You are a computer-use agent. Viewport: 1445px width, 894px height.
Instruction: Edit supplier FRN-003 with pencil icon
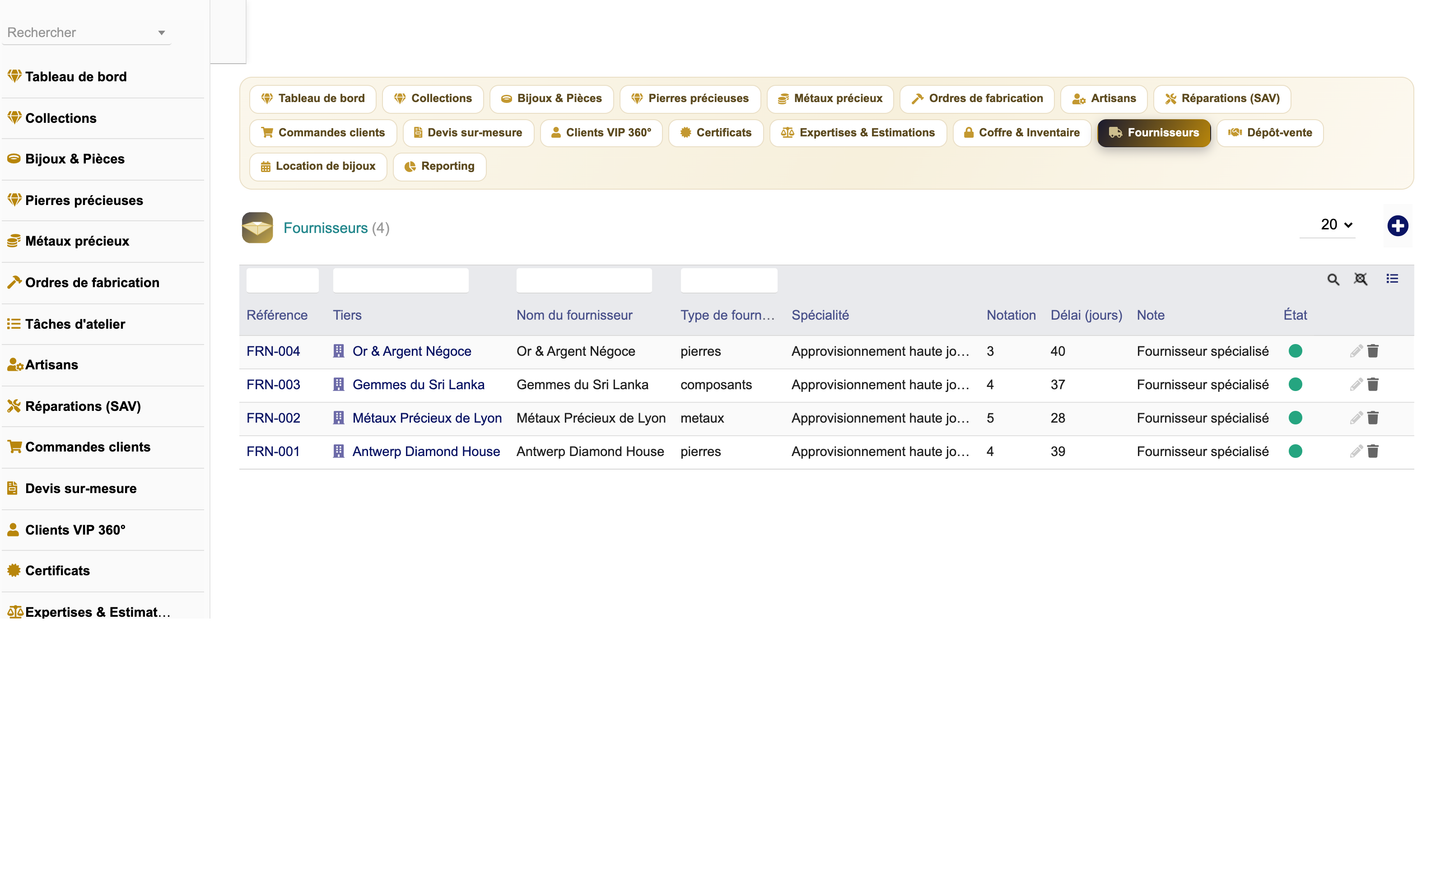(x=1356, y=385)
